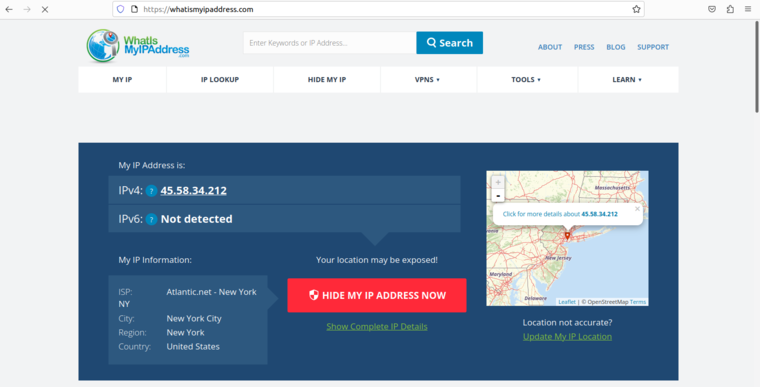The image size is (760, 387).
Task: Select the IP LOOKUP nav item
Action: (220, 80)
